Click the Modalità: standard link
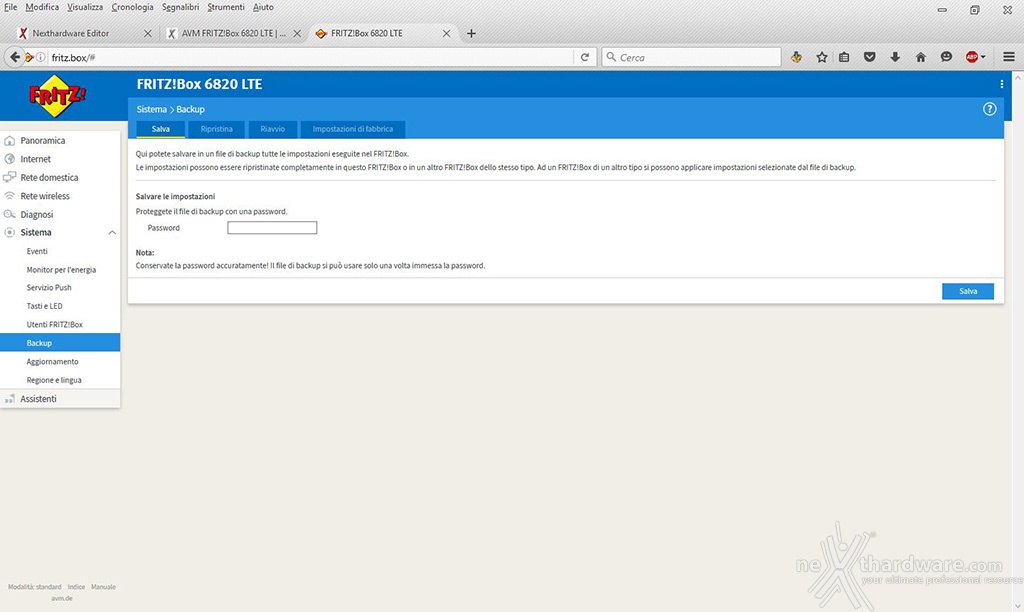Viewport: 1024px width, 612px height. tap(35, 587)
